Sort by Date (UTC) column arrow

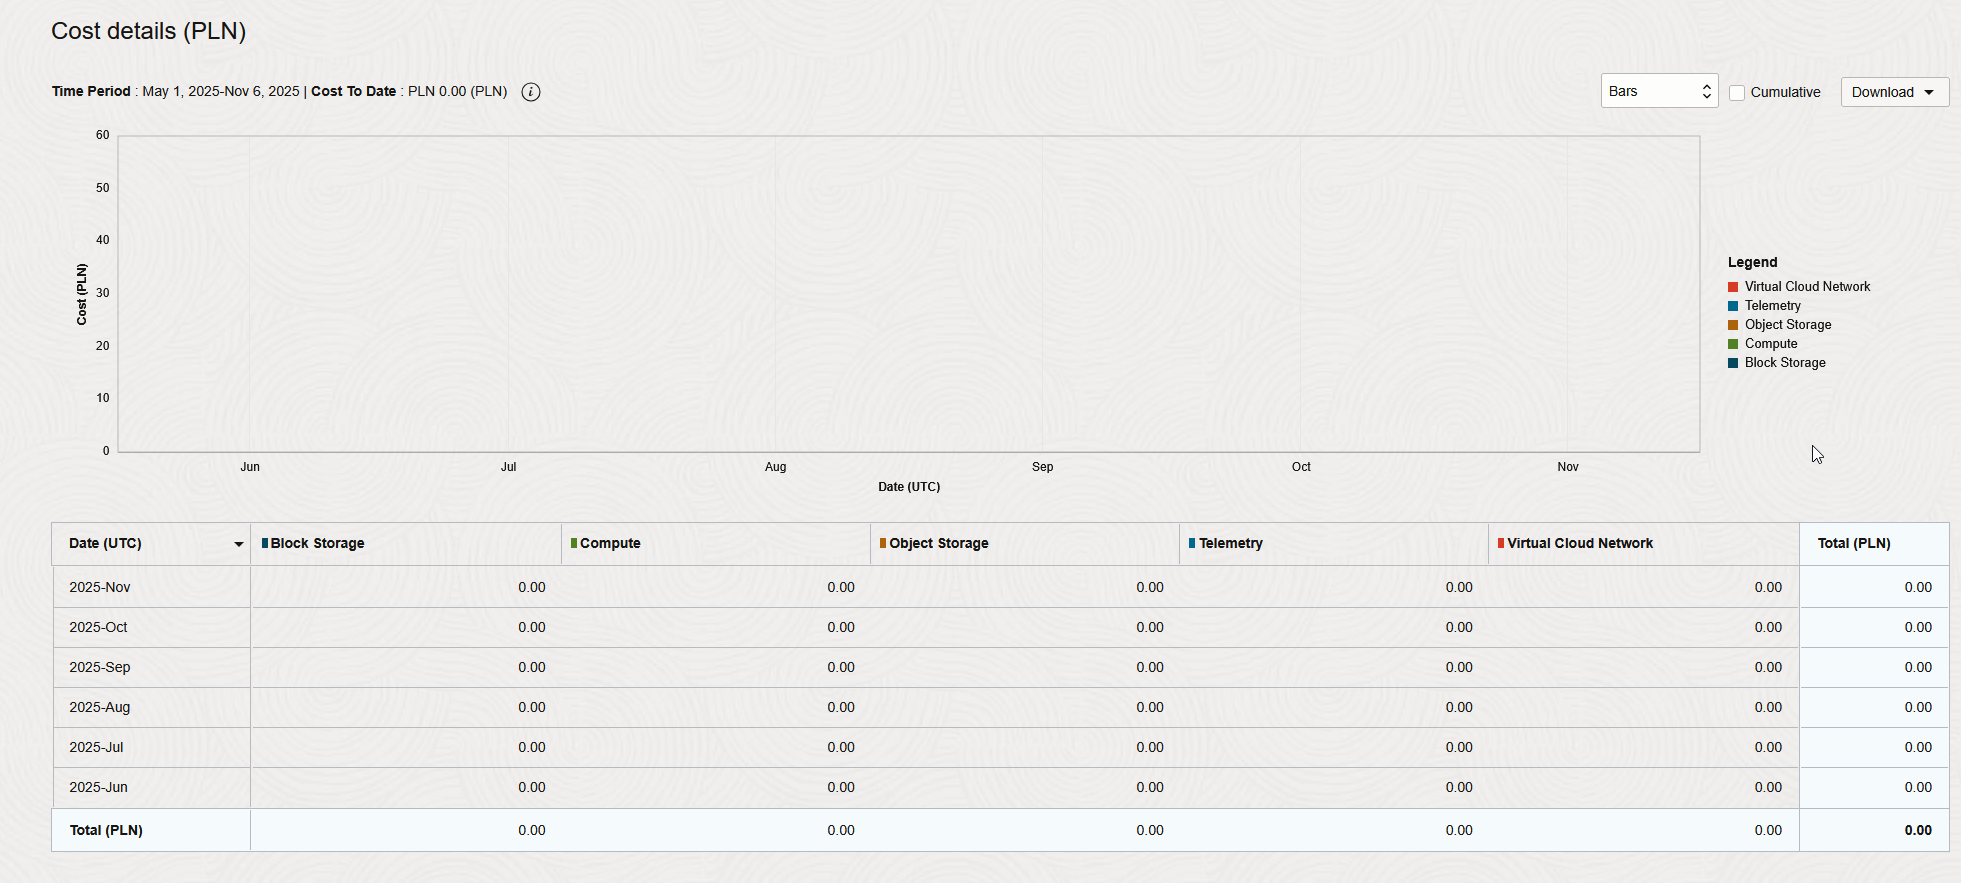[x=238, y=544]
